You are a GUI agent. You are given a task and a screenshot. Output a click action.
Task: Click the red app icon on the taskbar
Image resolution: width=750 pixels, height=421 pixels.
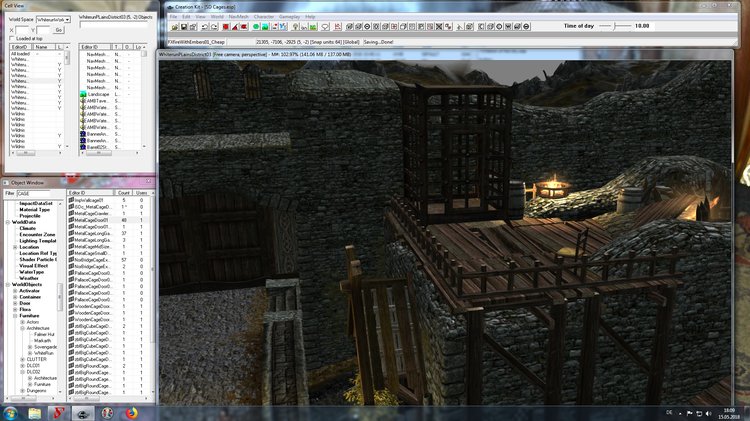tap(58, 413)
